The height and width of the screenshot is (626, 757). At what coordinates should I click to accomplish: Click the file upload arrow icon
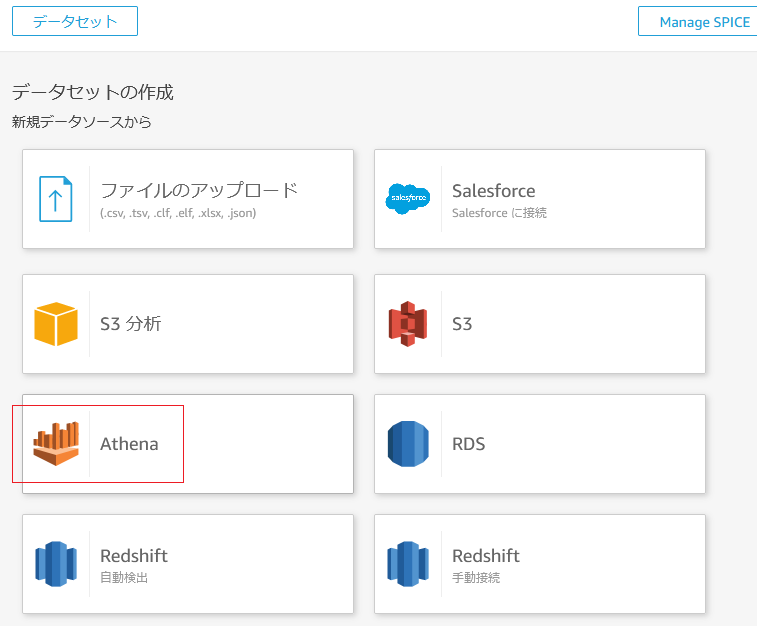(x=56, y=199)
